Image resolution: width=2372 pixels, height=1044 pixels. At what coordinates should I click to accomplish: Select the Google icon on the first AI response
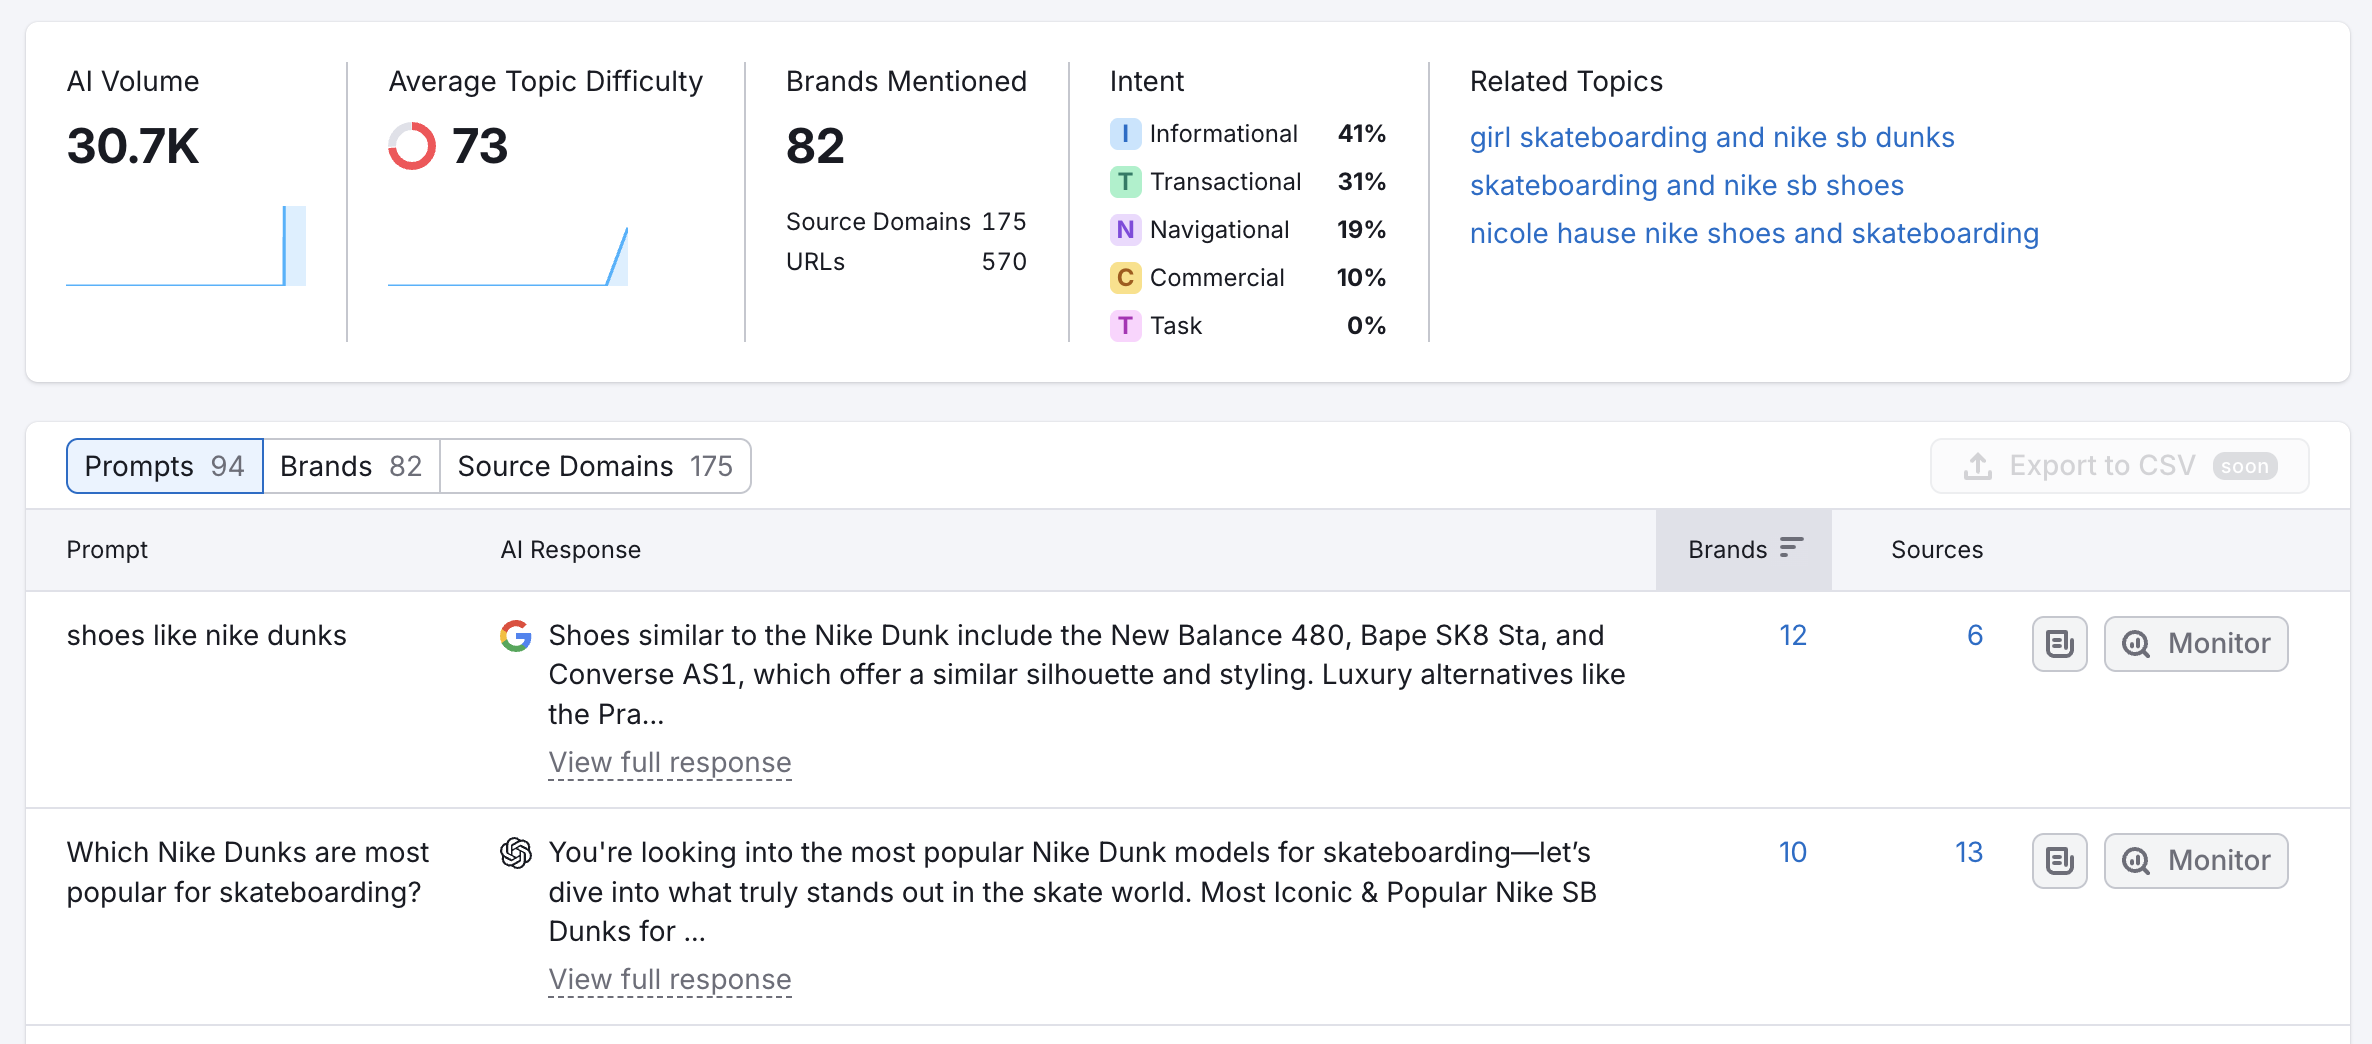516,637
